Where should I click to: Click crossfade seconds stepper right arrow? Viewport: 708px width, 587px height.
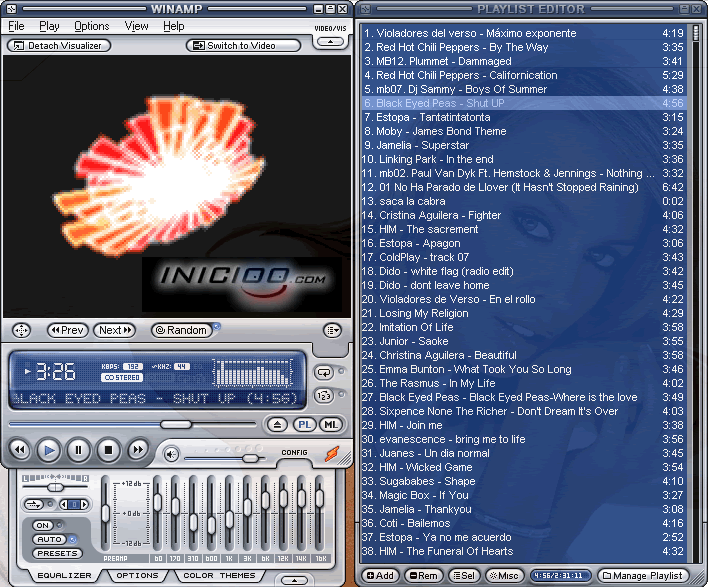[84, 504]
